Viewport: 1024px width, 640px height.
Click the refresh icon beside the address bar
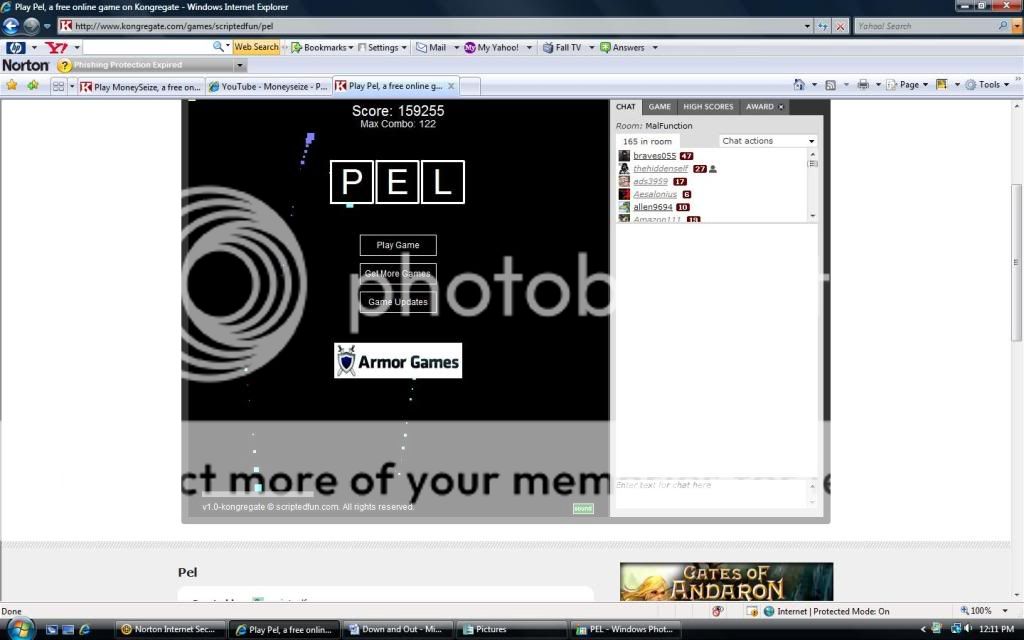(x=823, y=26)
